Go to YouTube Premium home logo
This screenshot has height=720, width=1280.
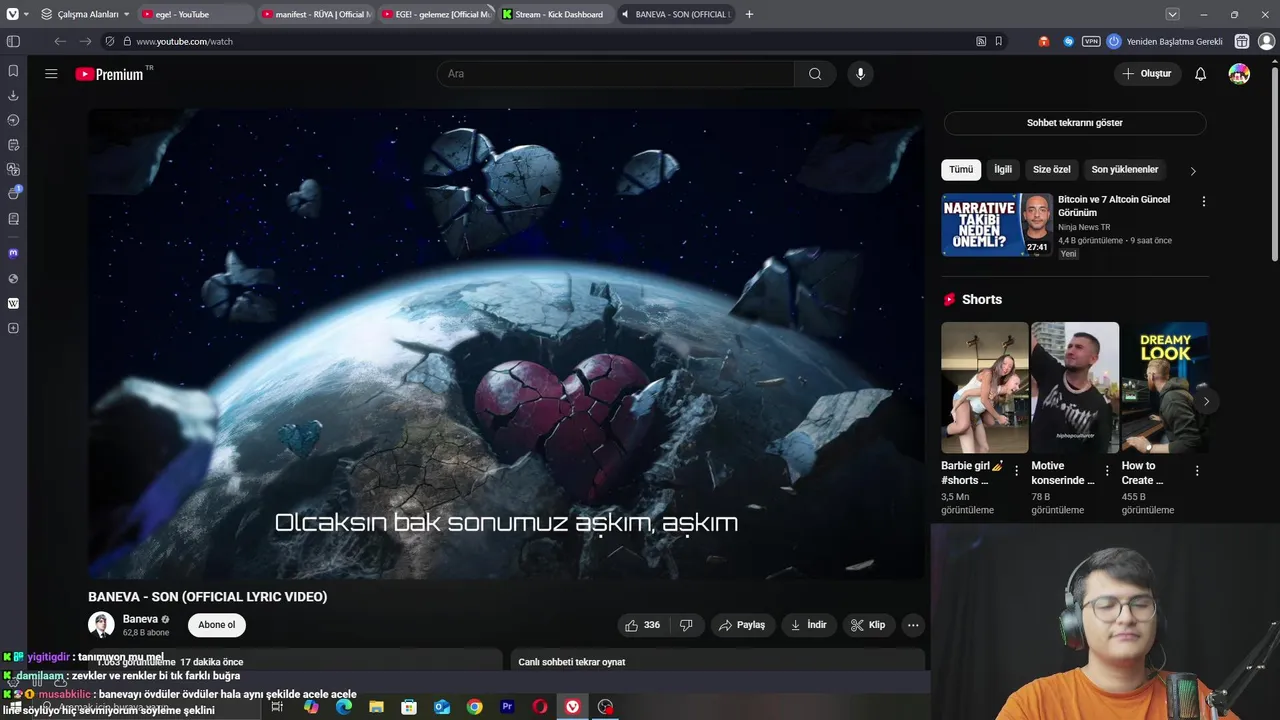(110, 74)
